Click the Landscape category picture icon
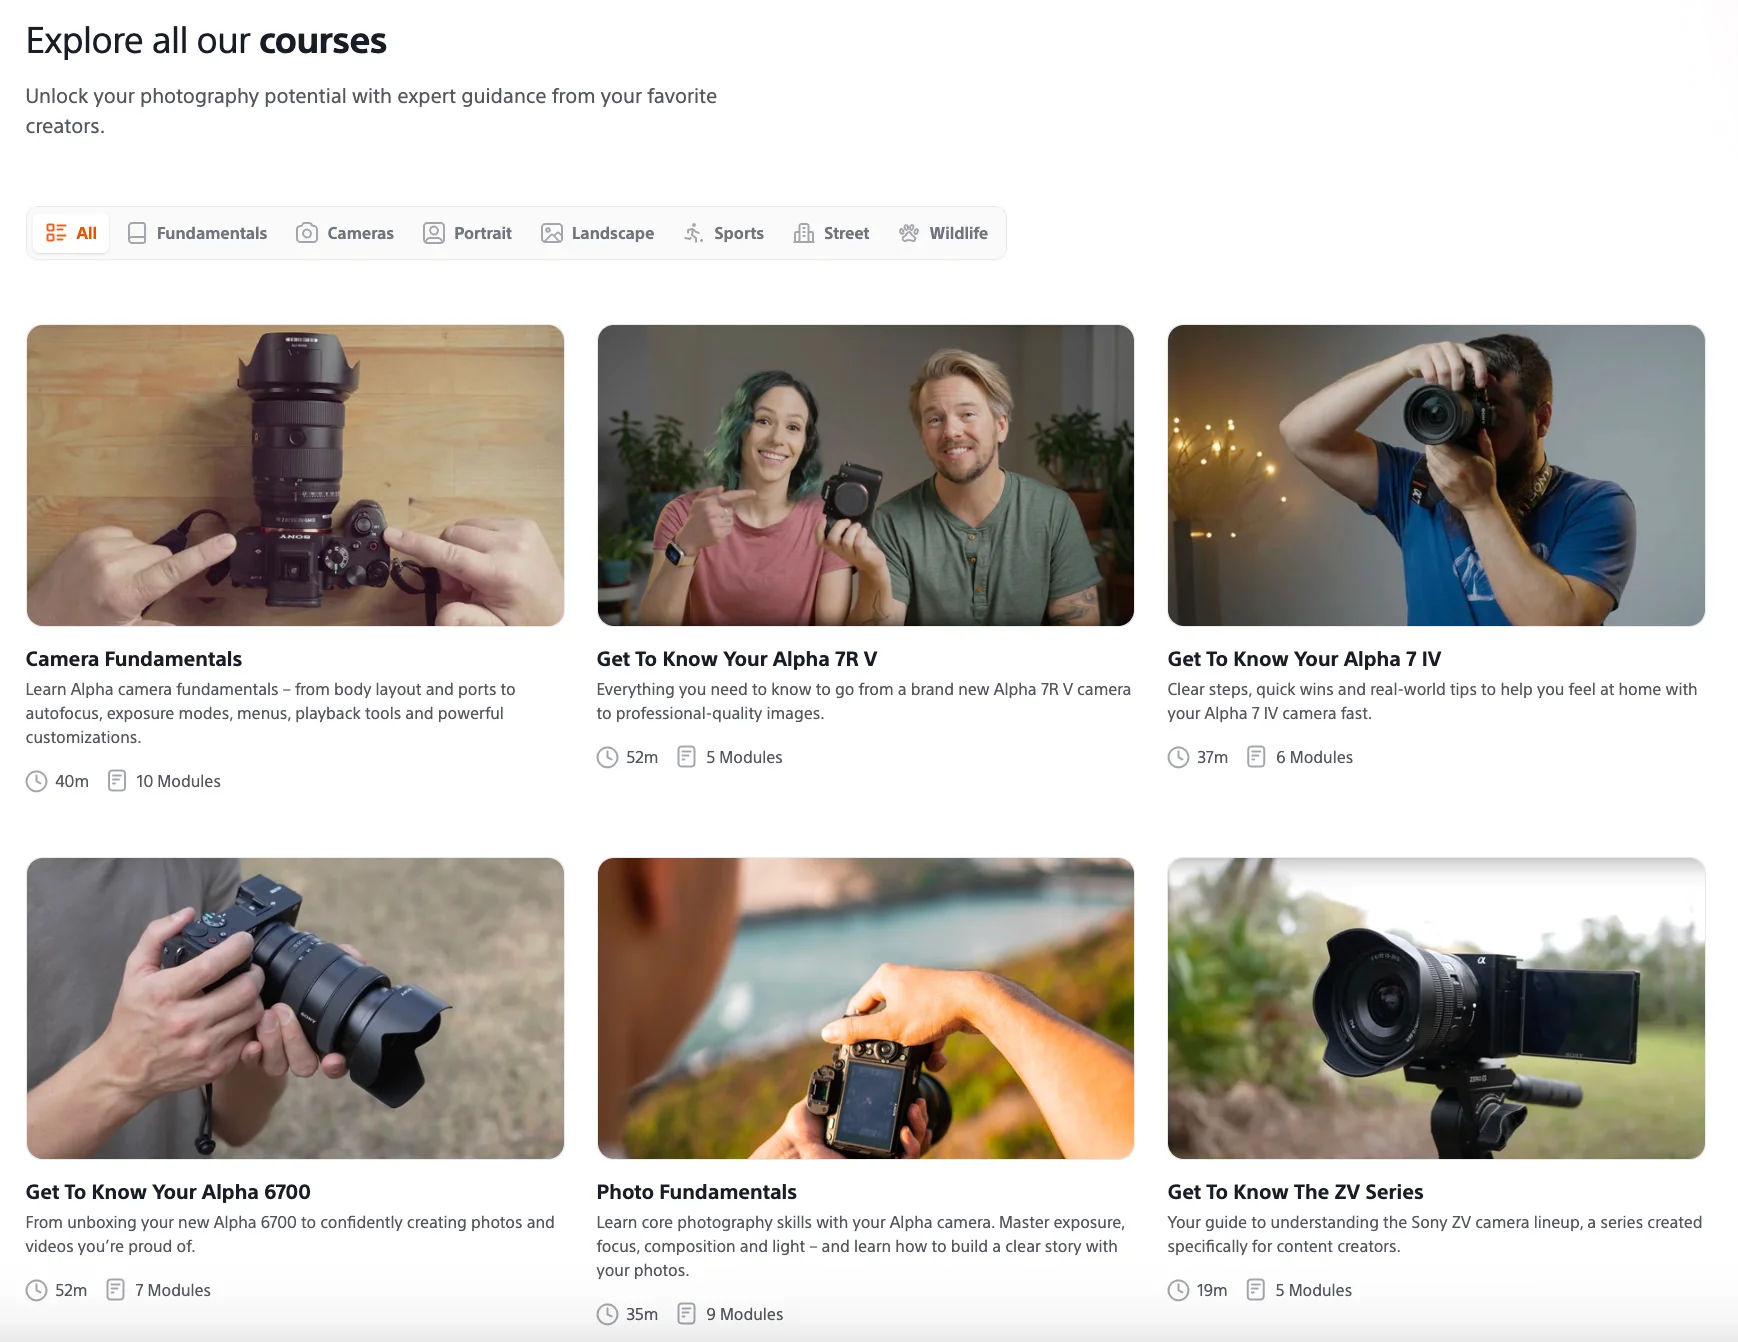Image resolution: width=1738 pixels, height=1342 pixels. tap(551, 233)
